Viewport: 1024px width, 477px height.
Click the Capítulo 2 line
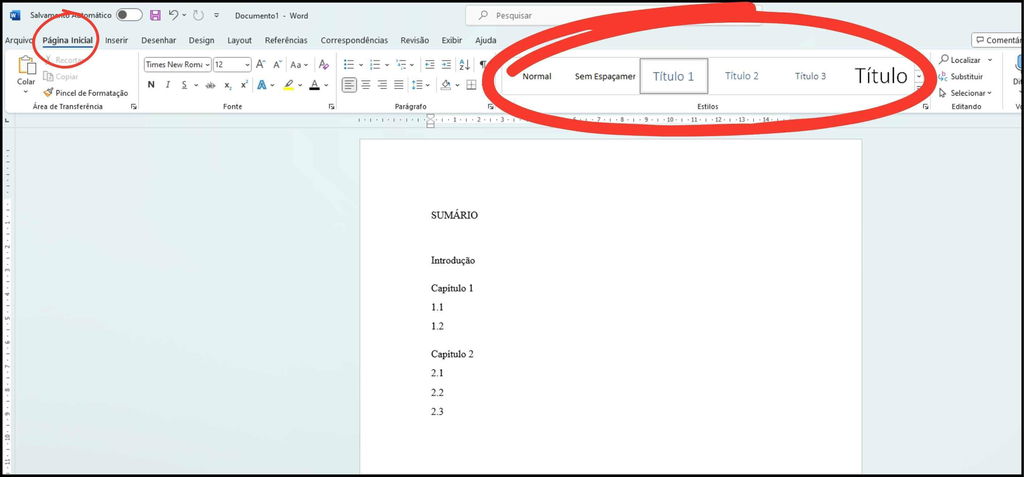tap(452, 354)
